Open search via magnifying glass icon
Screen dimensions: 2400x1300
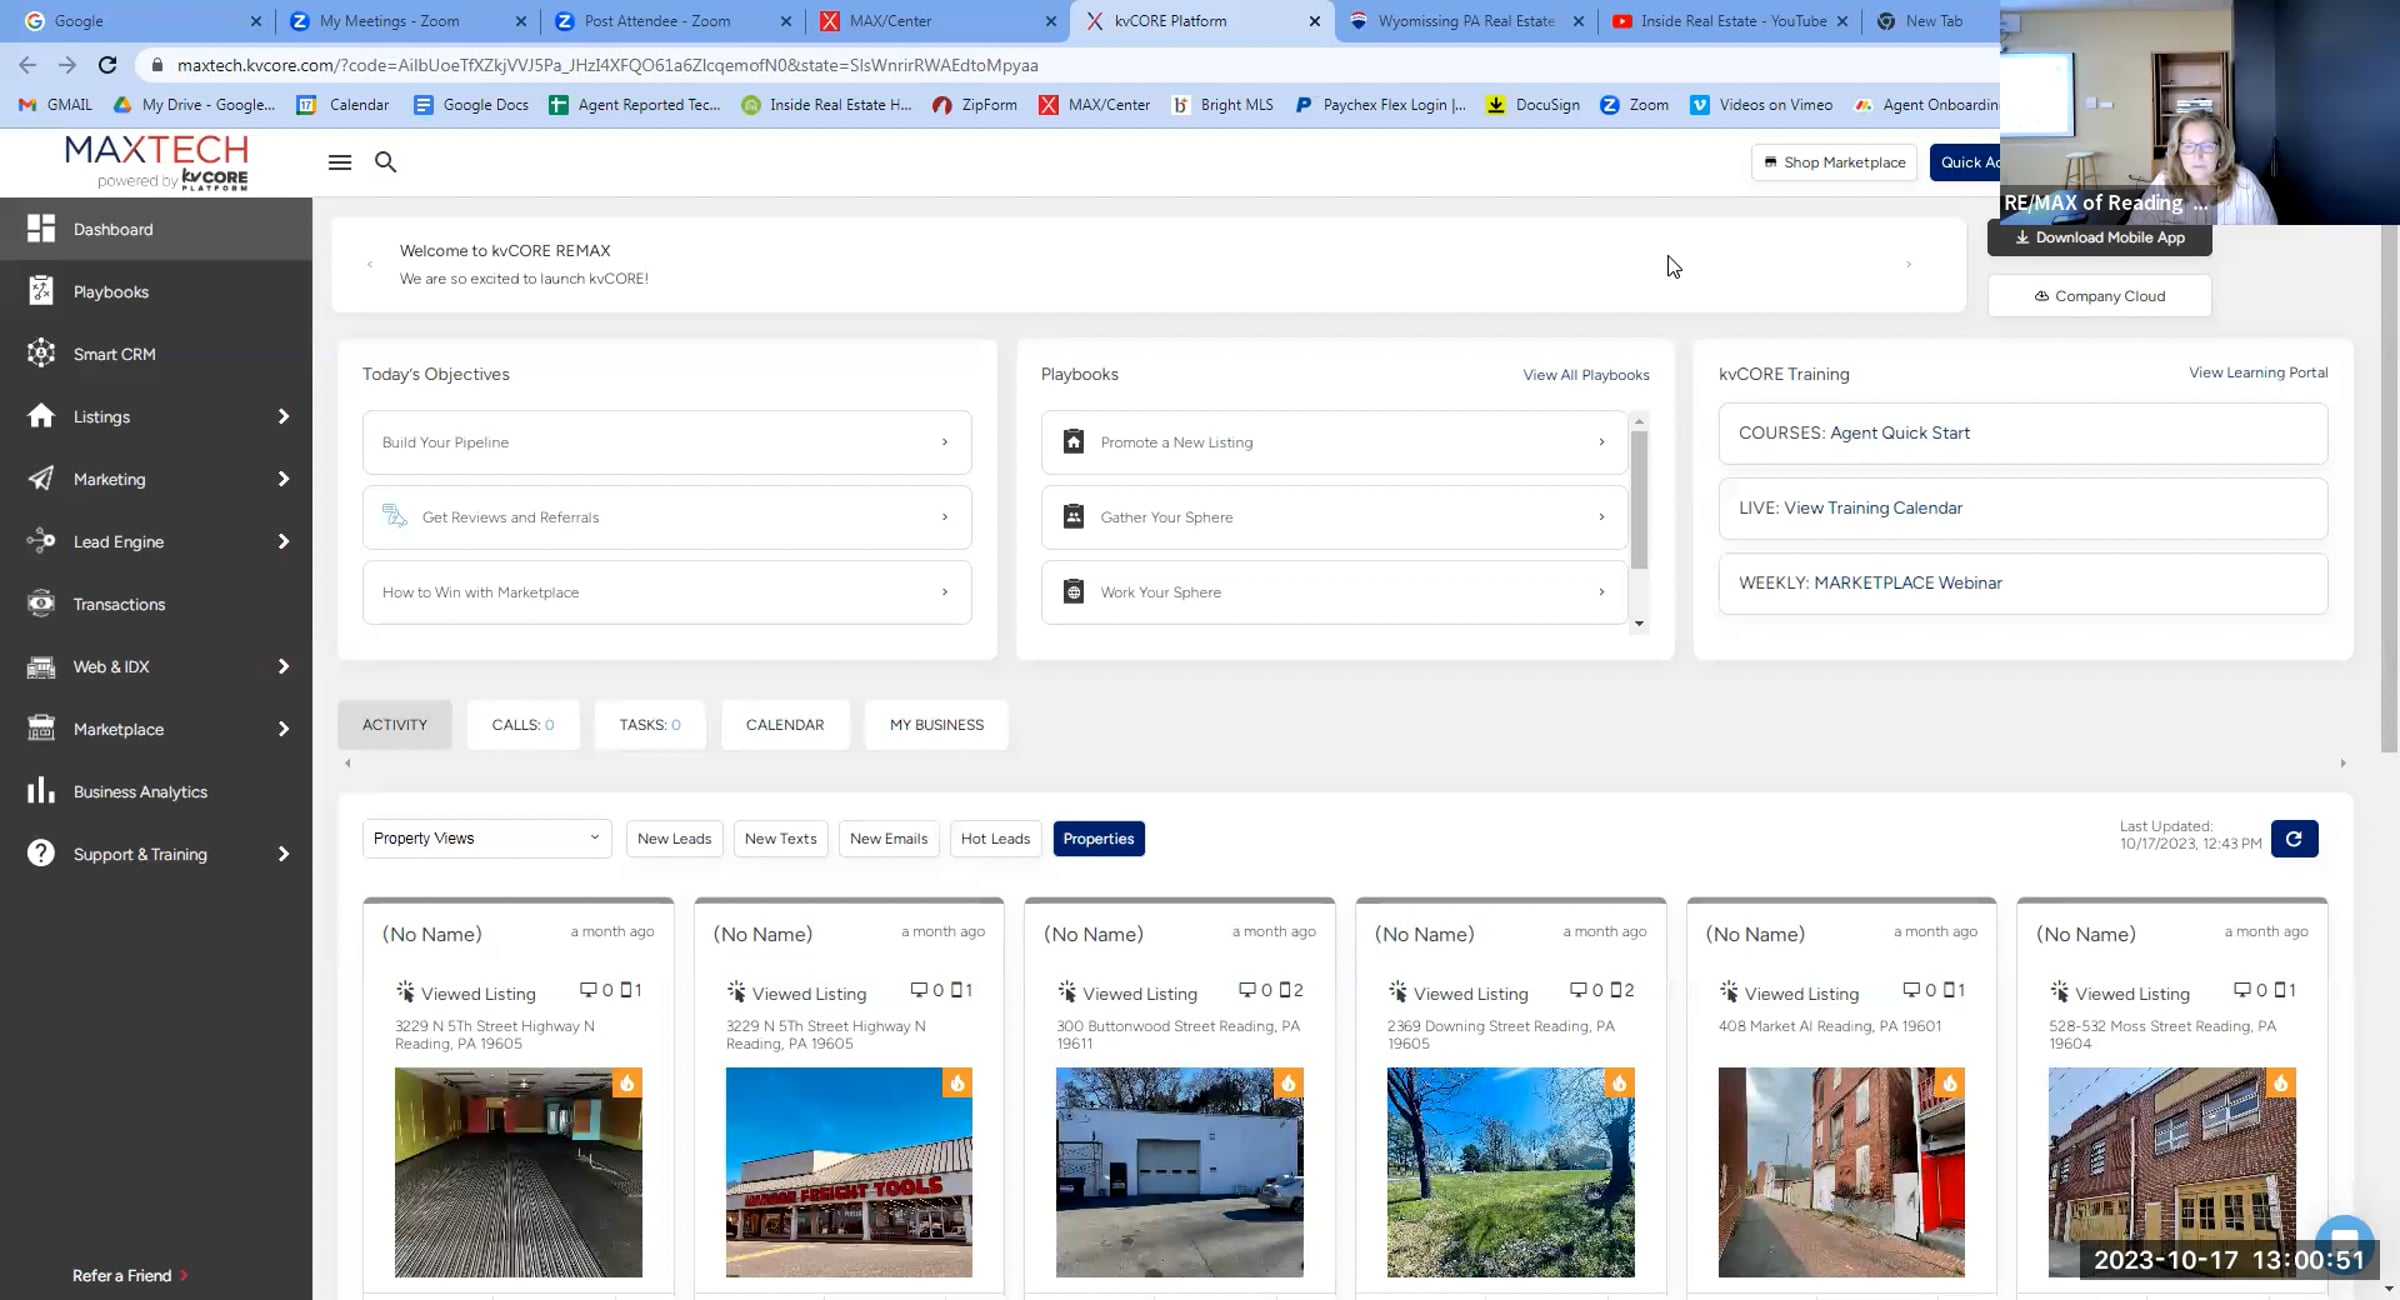[x=385, y=162]
